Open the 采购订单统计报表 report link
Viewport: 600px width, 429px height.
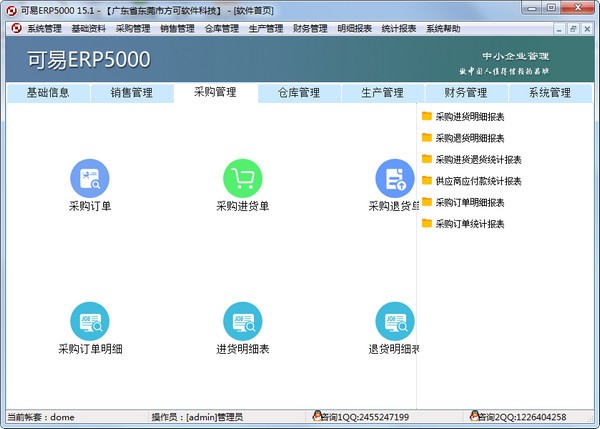[470, 224]
